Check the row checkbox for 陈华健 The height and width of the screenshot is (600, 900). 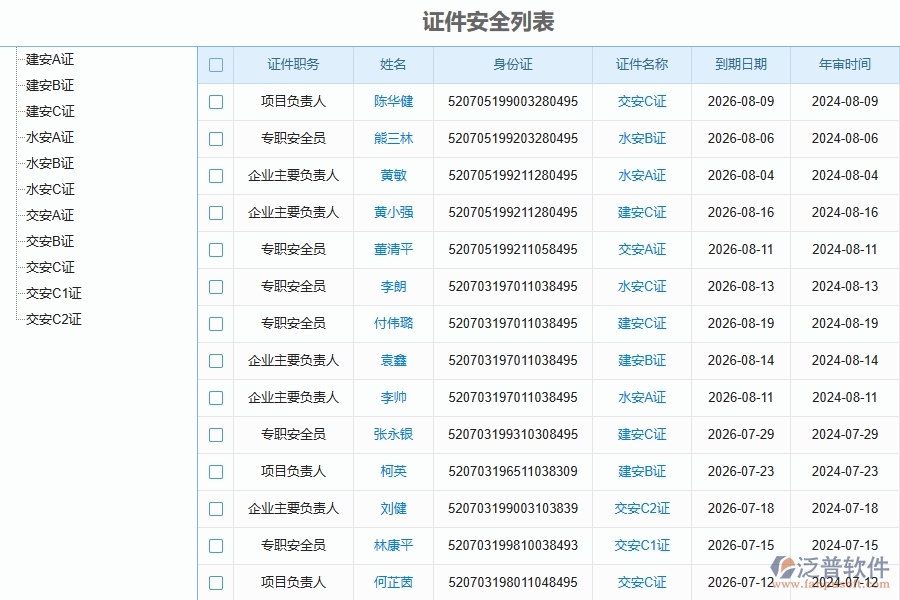[x=216, y=102]
